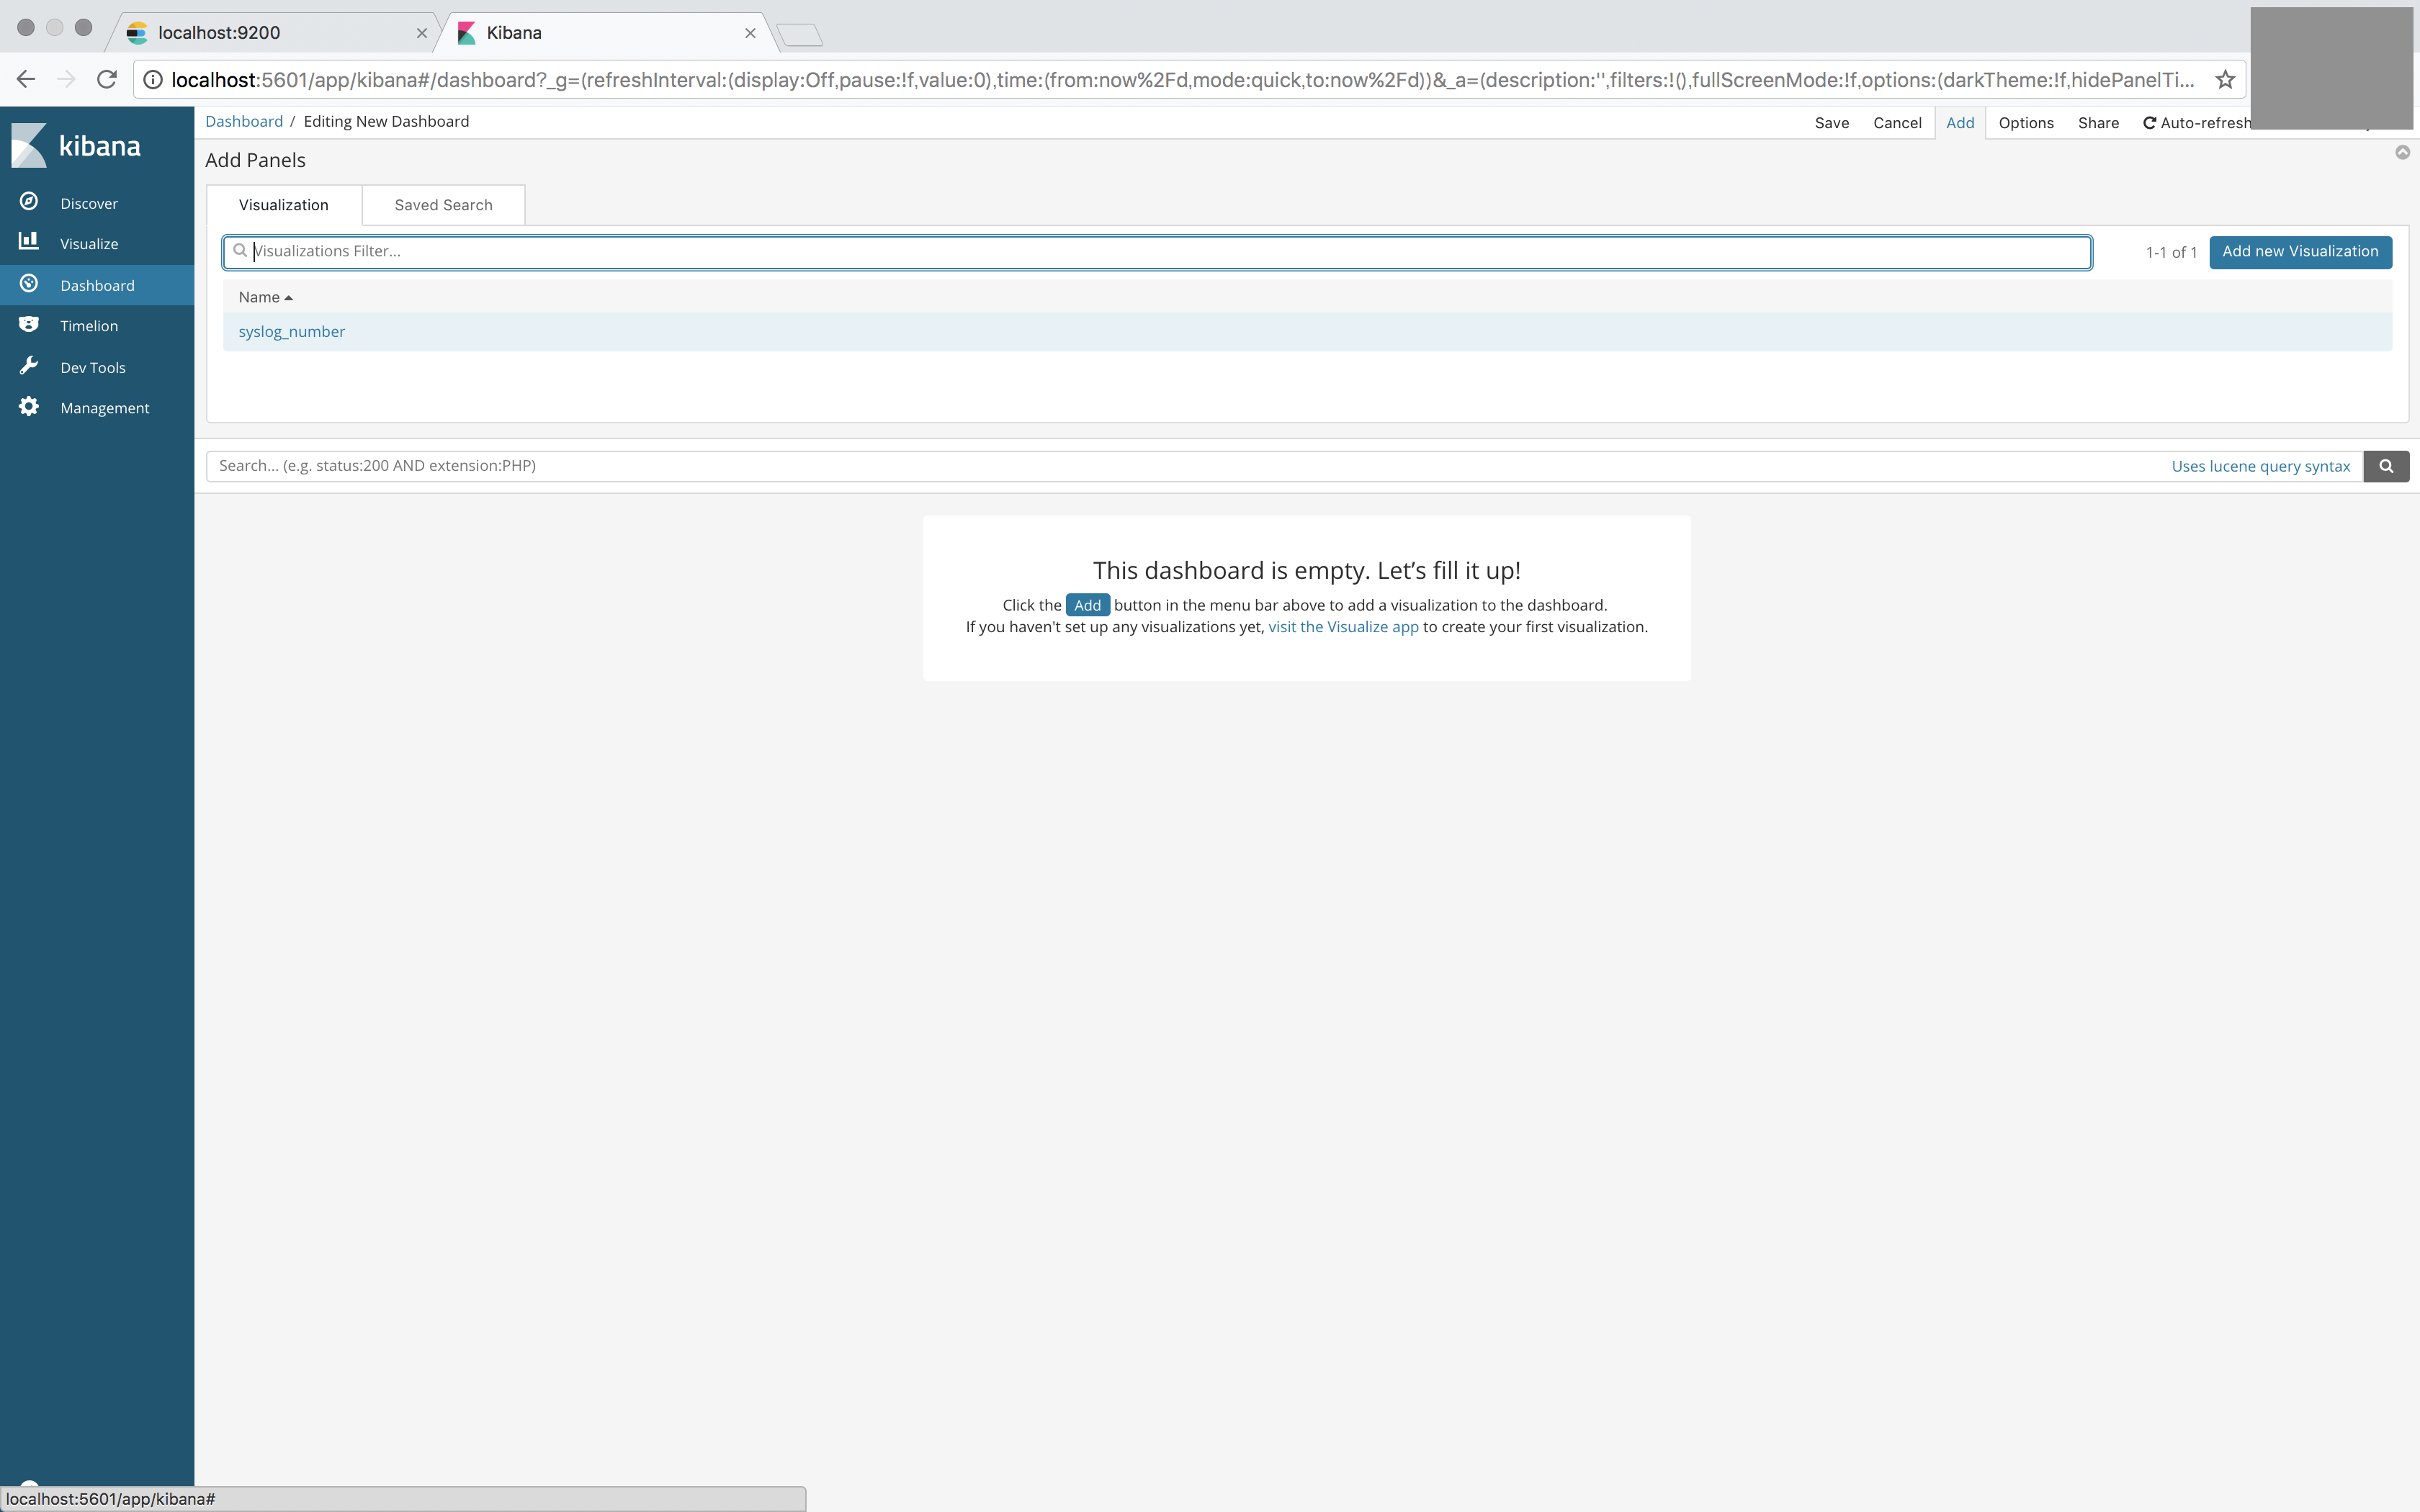Screen dimensions: 2420x1512
Task: Reload the page in the browser
Action: [107, 80]
